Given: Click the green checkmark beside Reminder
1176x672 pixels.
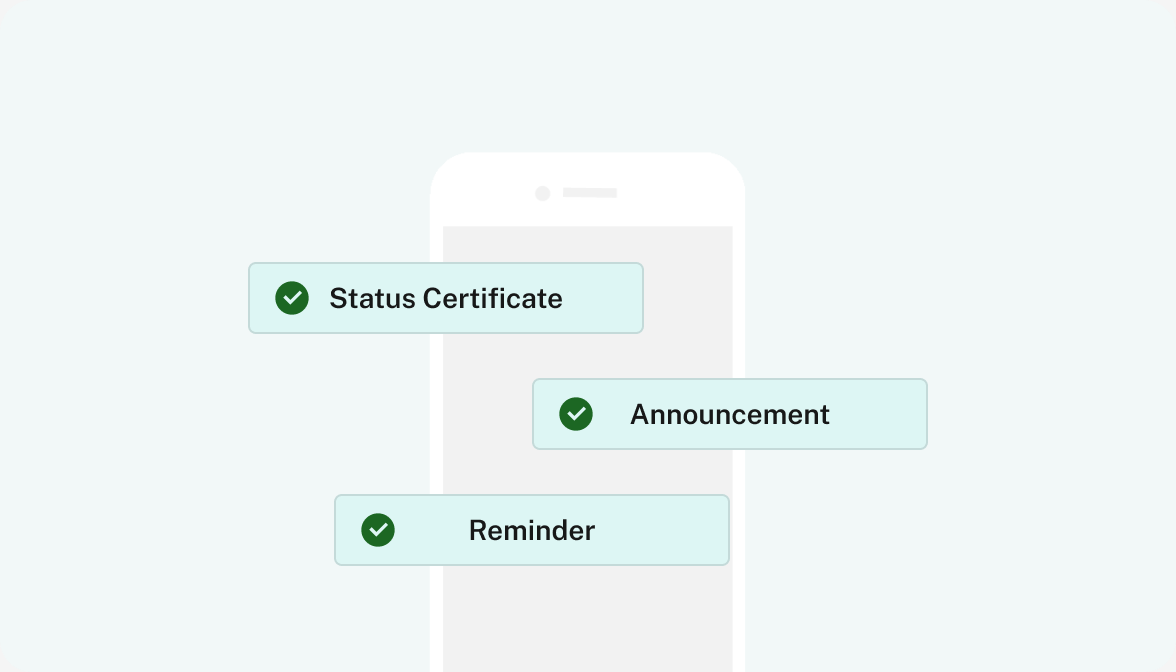Looking at the screenshot, I should point(378,530).
